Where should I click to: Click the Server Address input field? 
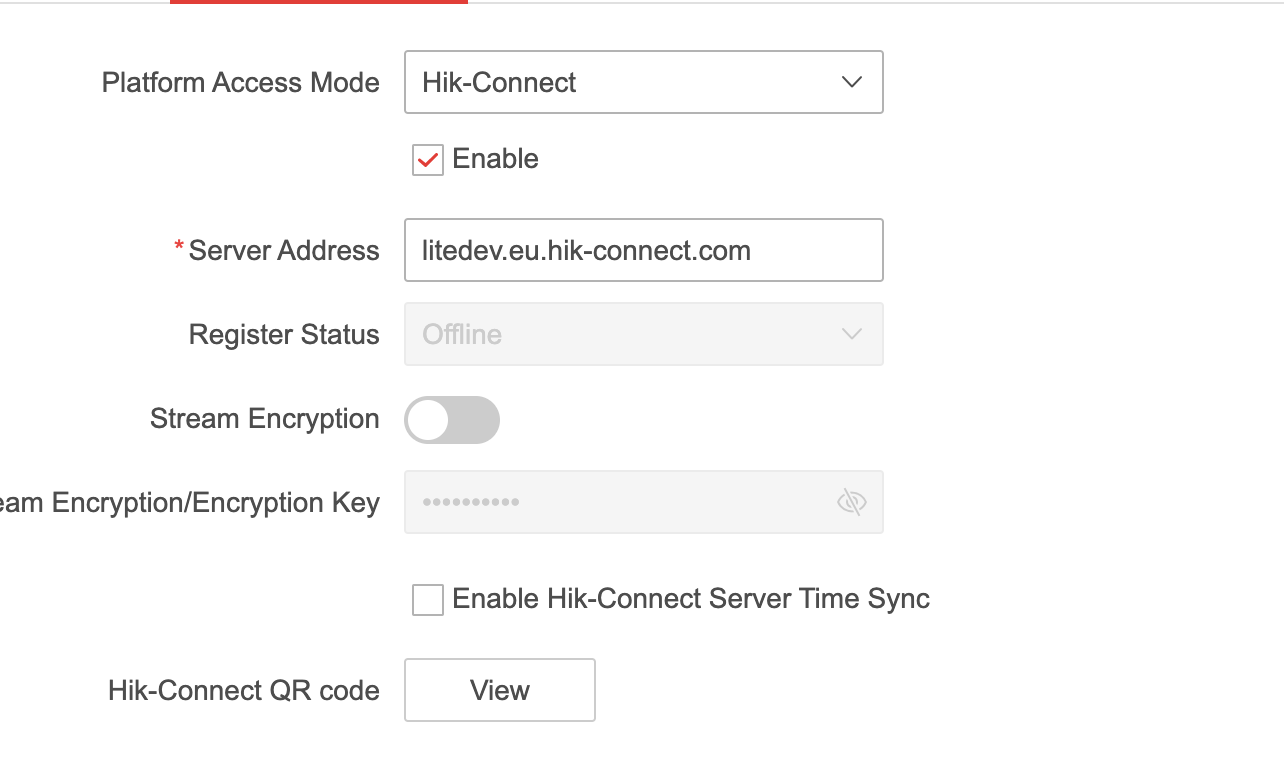click(x=643, y=250)
